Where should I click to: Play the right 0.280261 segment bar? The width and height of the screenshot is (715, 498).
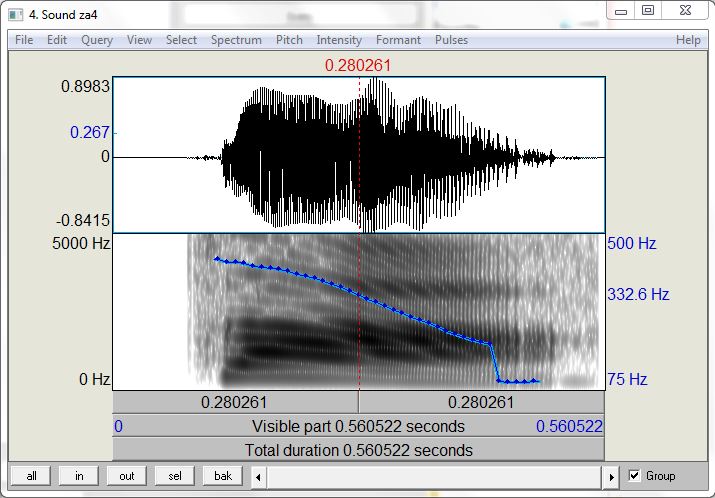pyautogui.click(x=482, y=402)
